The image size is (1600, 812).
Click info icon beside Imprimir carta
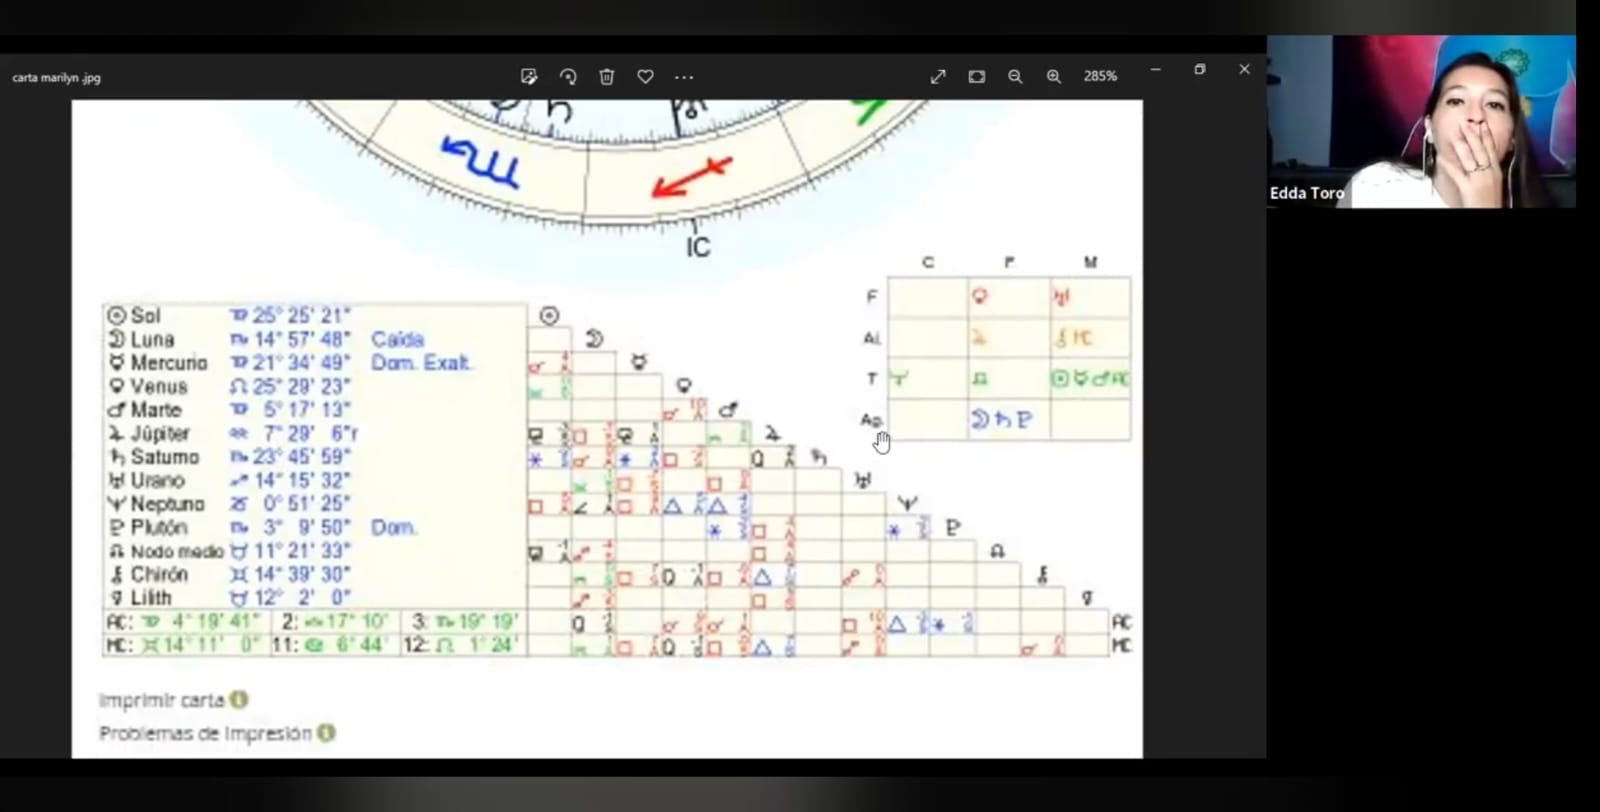click(239, 700)
